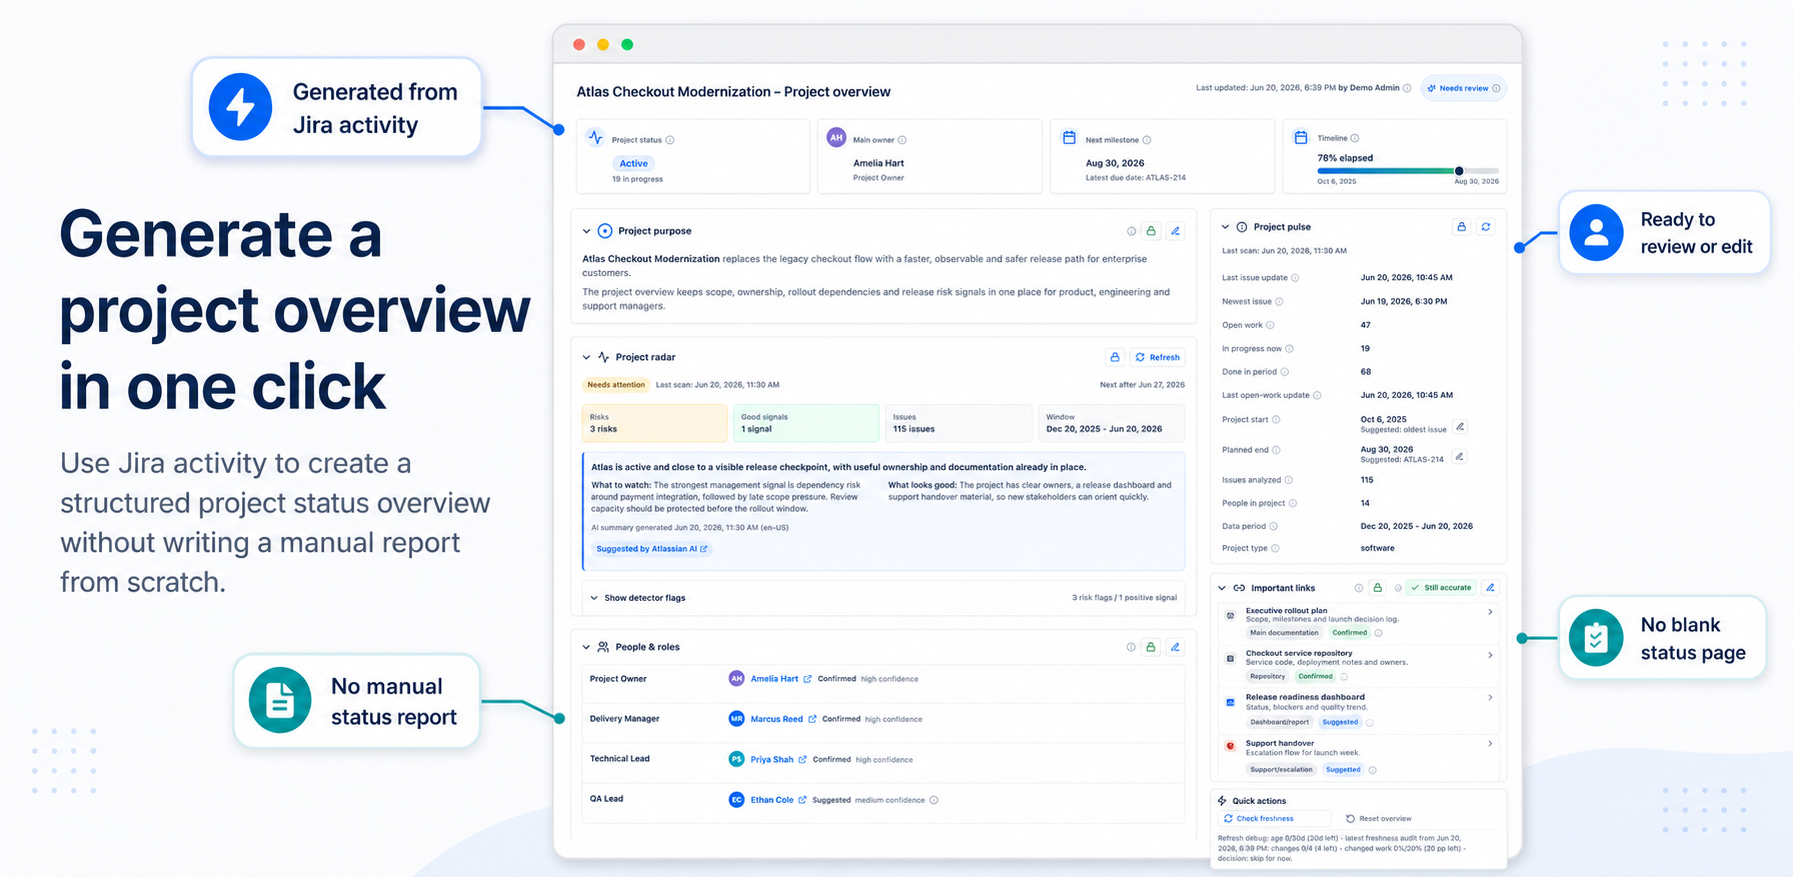Expand the Support handover row chevron
The width and height of the screenshot is (1793, 877).
[x=1490, y=743]
